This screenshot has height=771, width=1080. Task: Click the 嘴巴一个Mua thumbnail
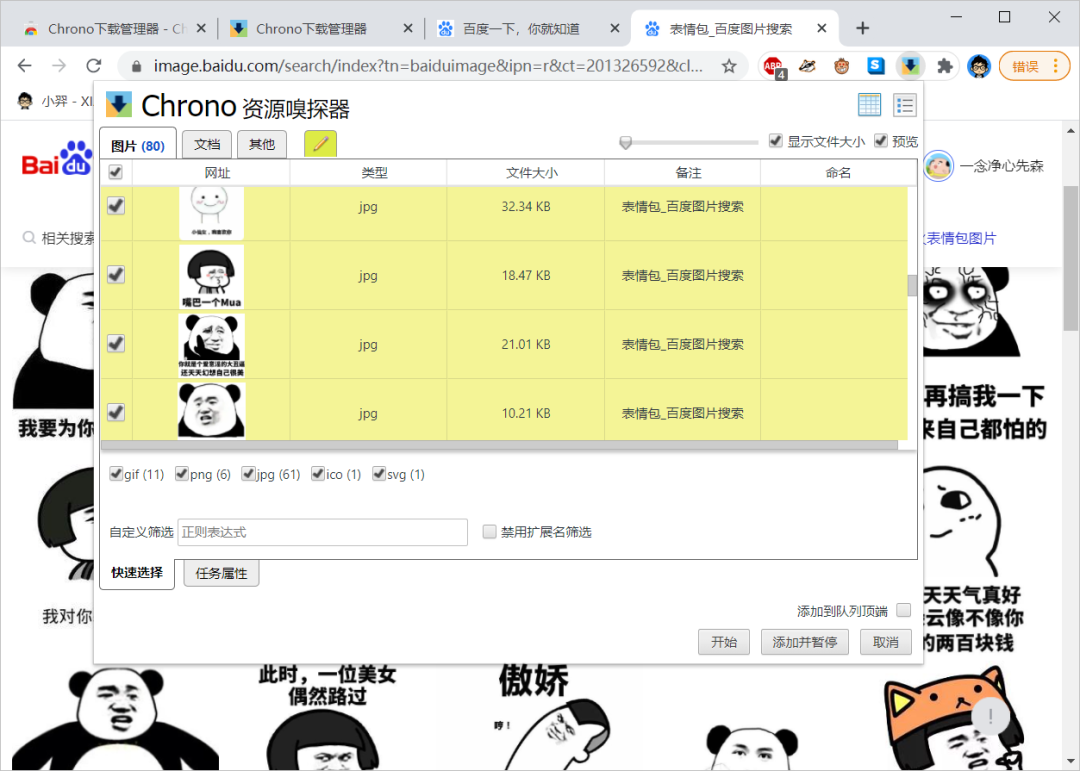point(211,276)
